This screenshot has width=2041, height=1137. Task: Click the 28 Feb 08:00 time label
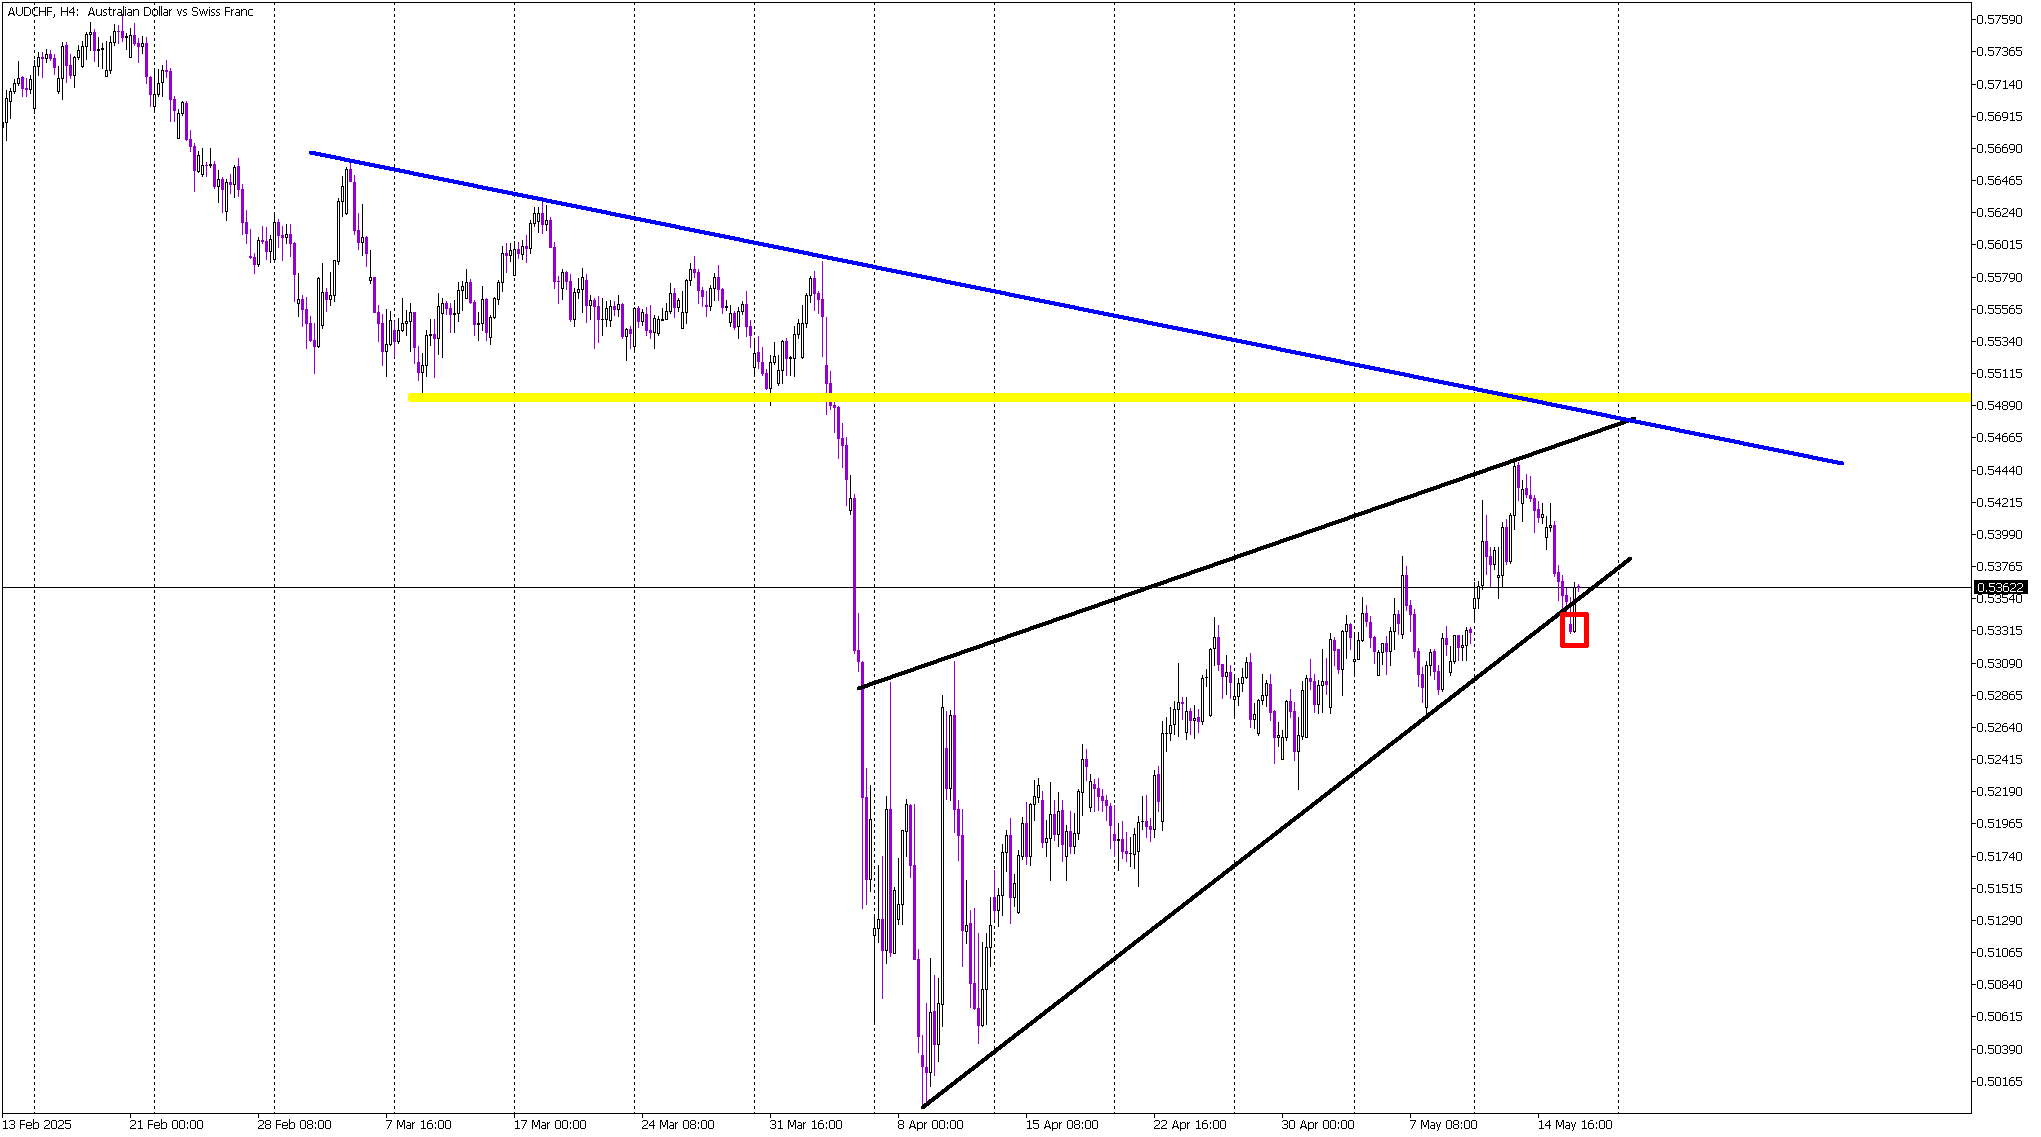[294, 1125]
